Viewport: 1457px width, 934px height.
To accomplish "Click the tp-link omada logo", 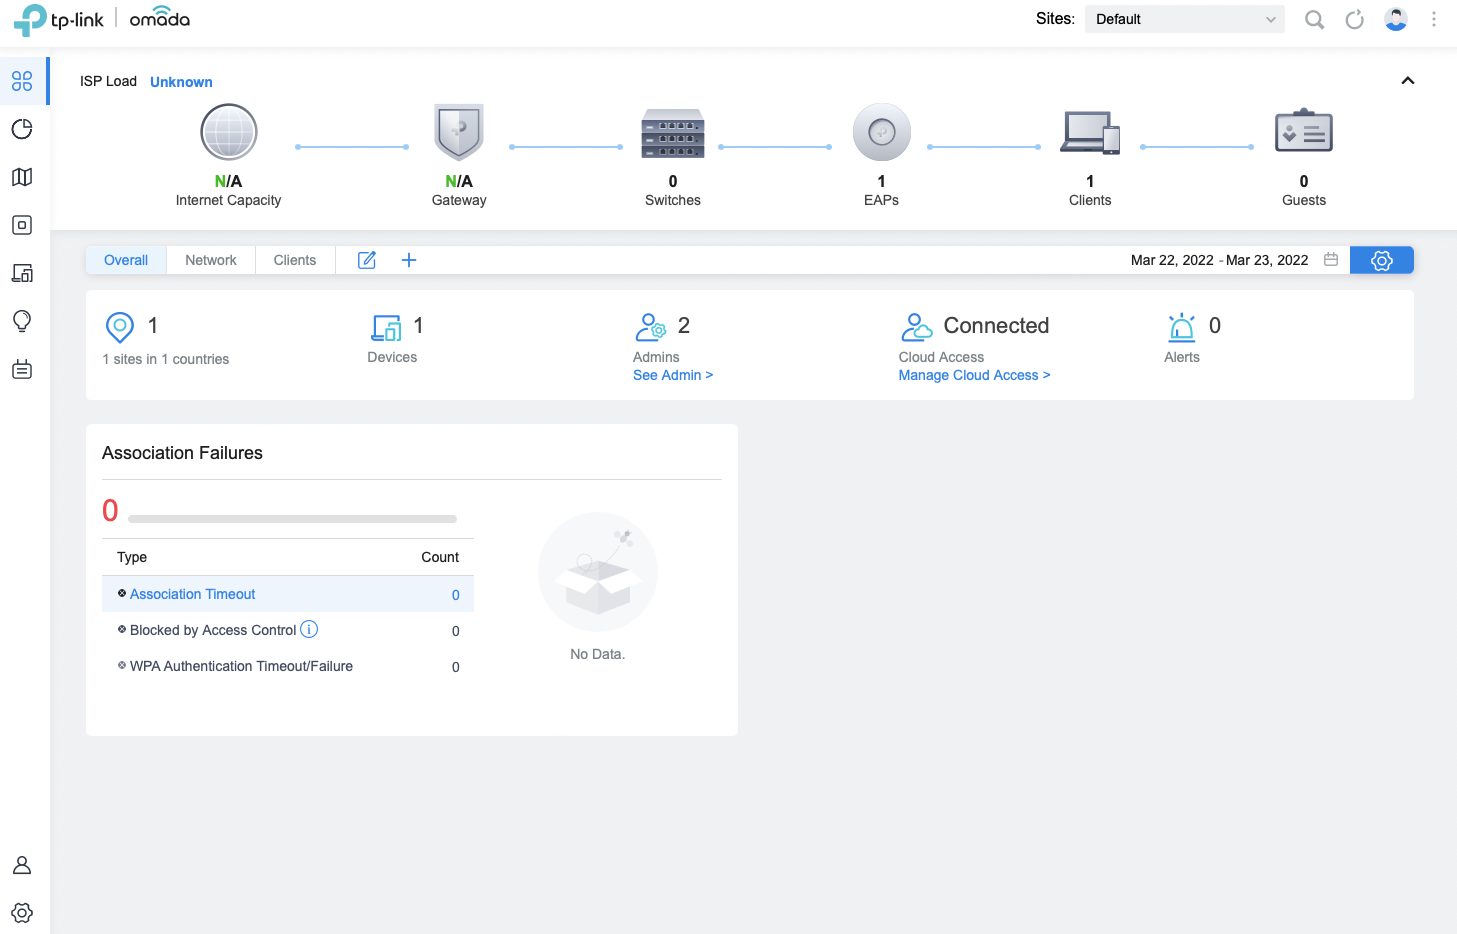I will [x=101, y=19].
